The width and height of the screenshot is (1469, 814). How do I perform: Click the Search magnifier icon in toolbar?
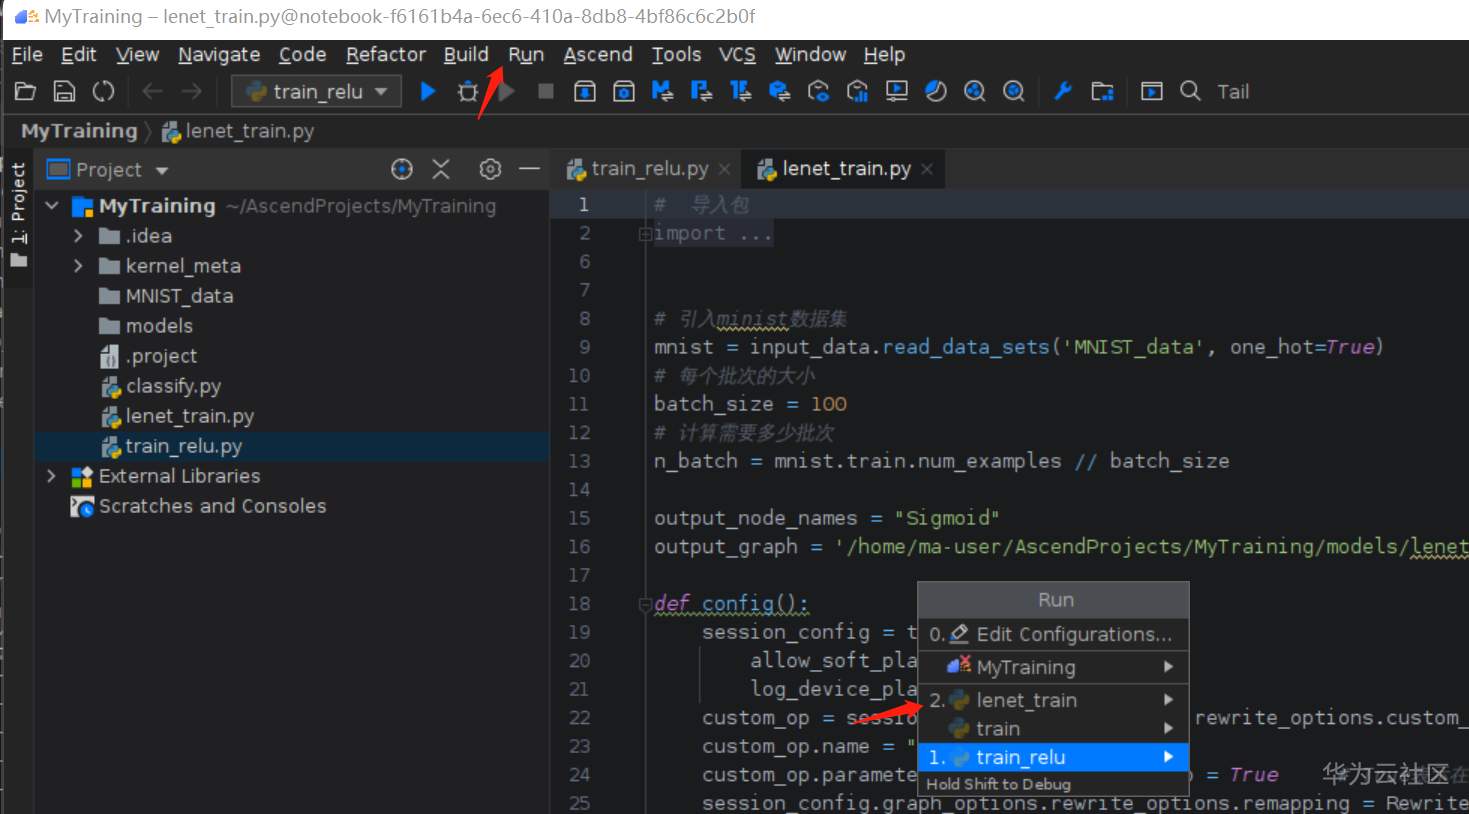click(x=1190, y=91)
